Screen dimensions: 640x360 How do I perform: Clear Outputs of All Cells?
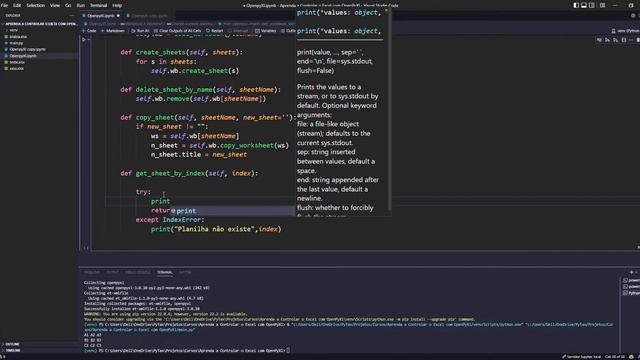click(x=178, y=31)
